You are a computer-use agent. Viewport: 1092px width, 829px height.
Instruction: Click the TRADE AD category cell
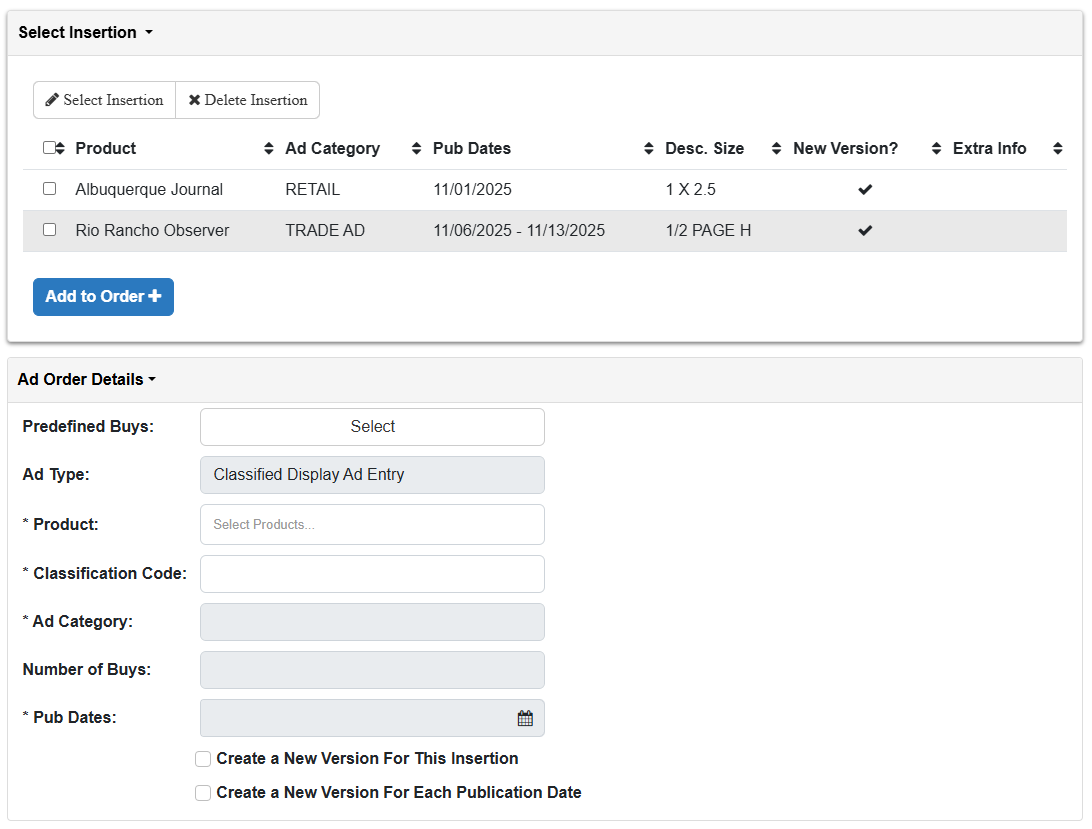pos(325,231)
